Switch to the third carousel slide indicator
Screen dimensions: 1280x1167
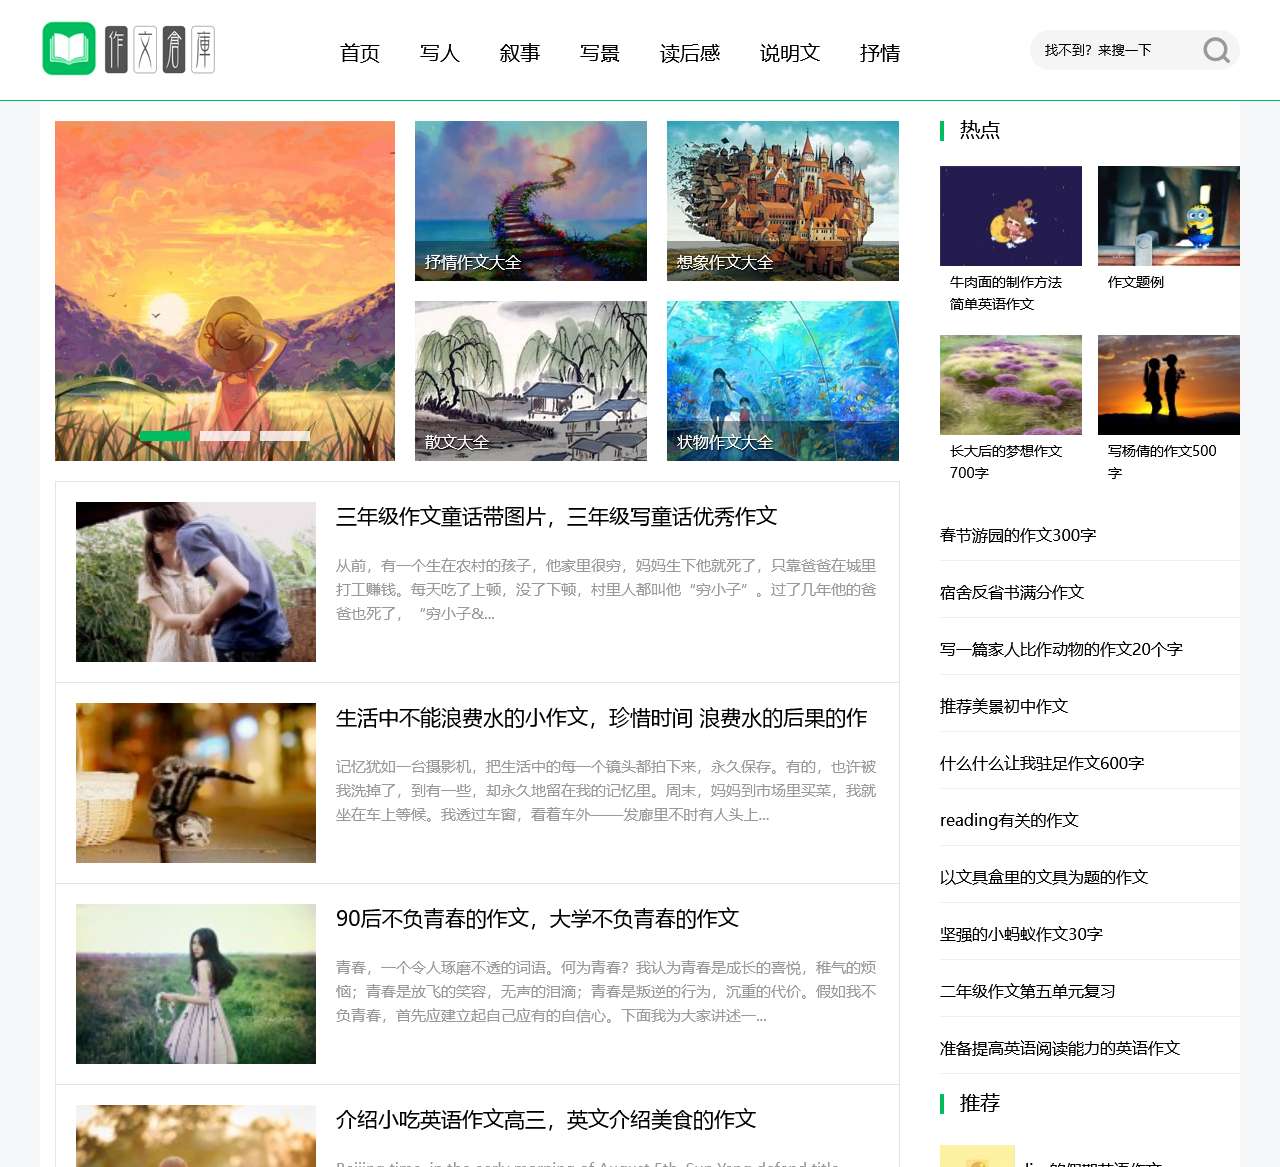tap(285, 436)
